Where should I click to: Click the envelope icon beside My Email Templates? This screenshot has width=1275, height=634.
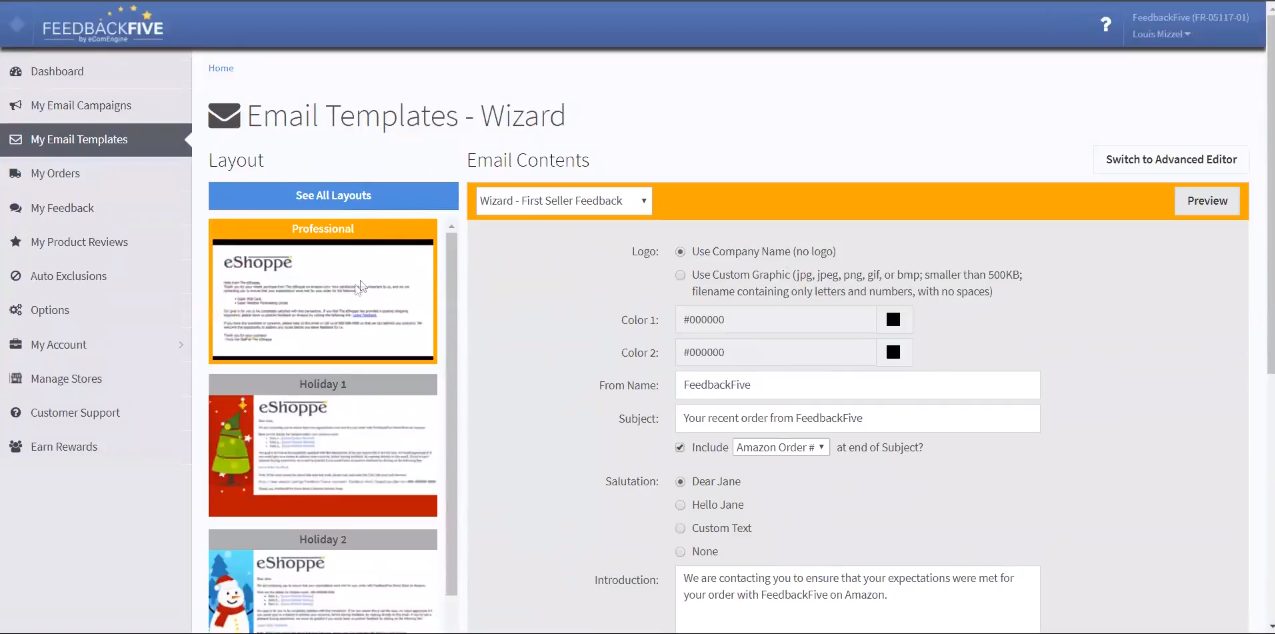15,140
